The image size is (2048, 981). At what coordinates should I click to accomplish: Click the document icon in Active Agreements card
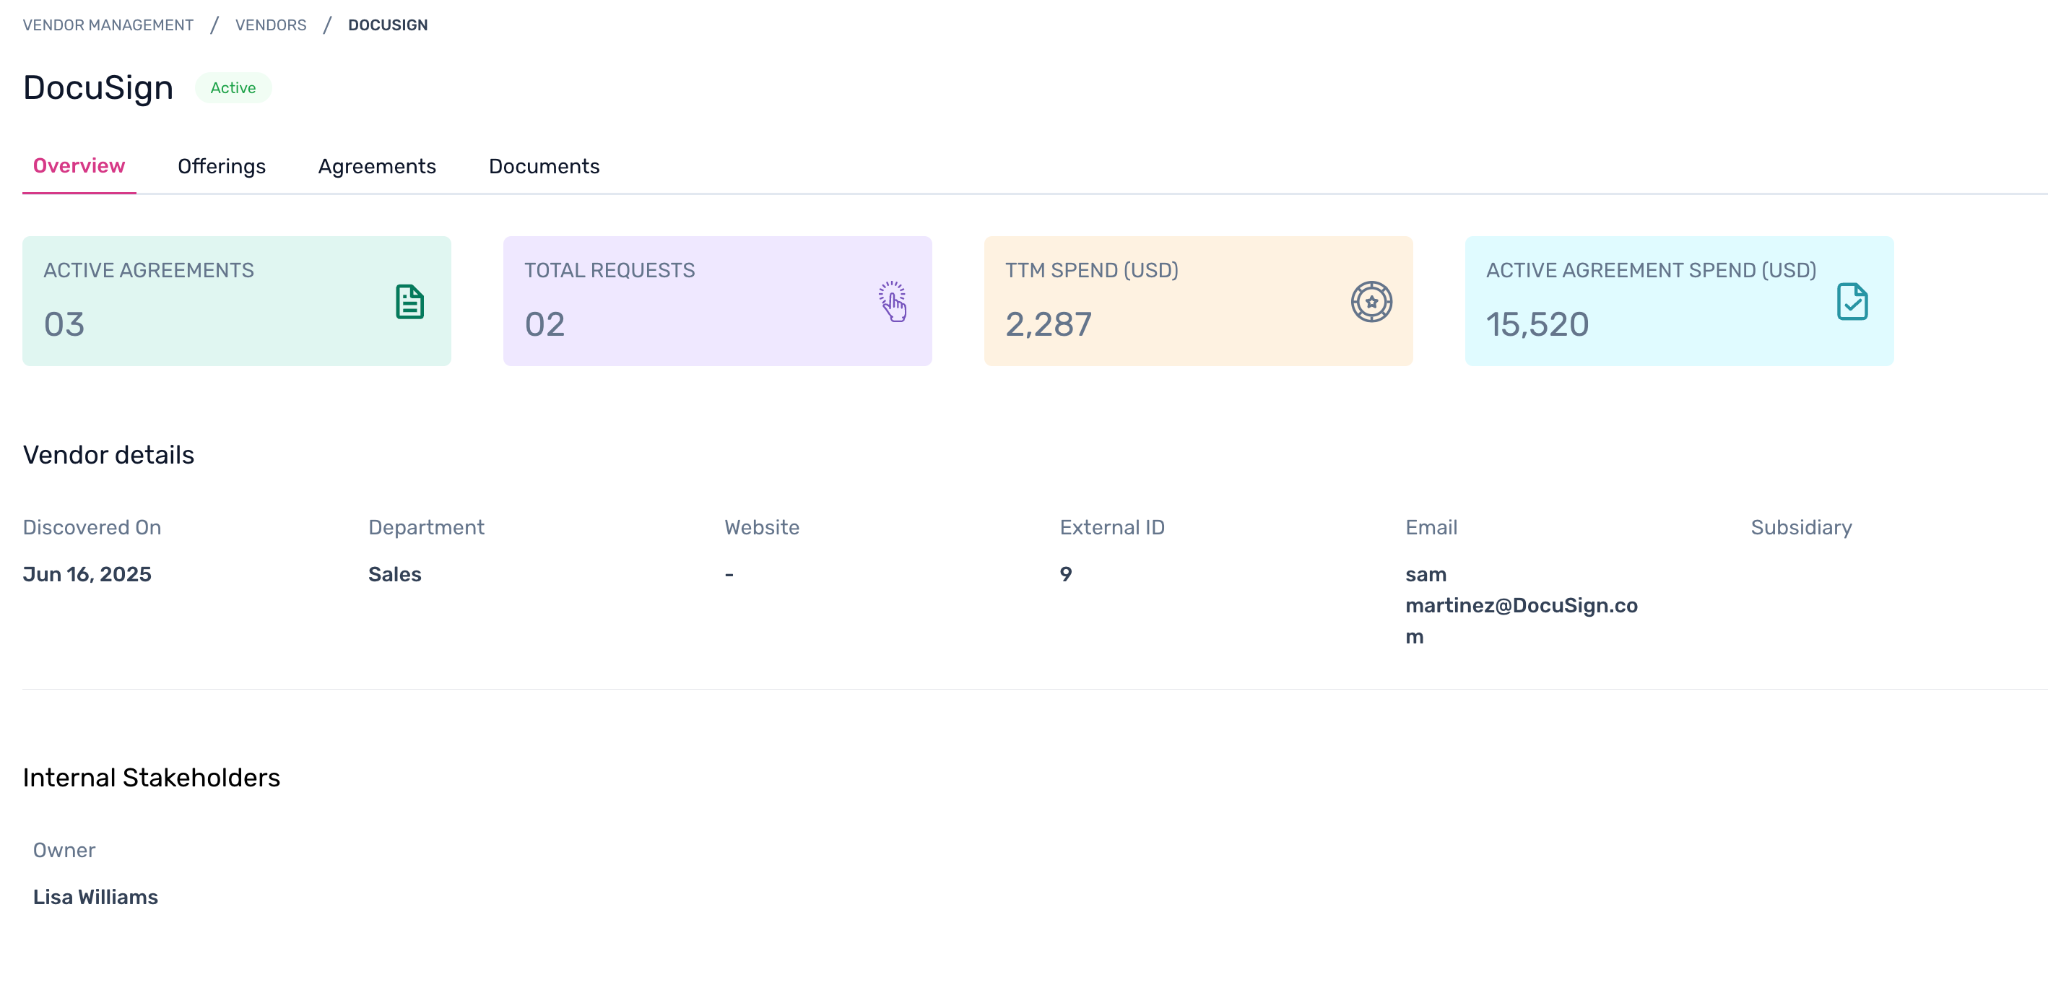click(410, 302)
